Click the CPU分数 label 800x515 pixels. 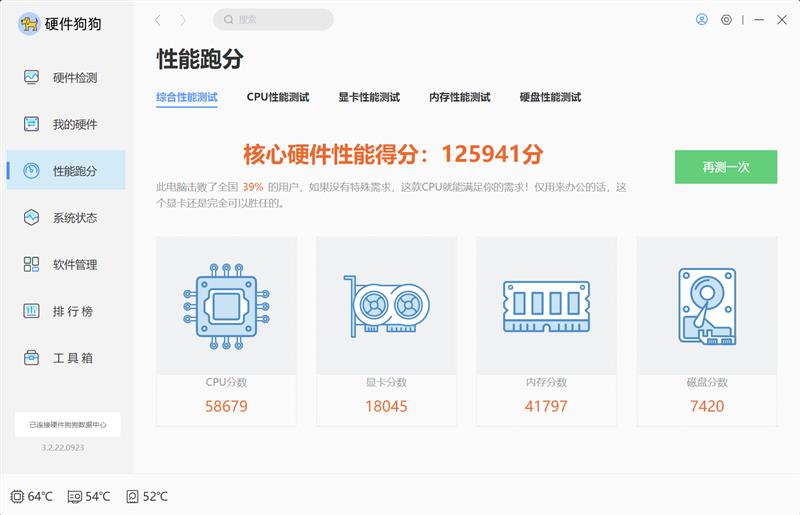coord(226,382)
